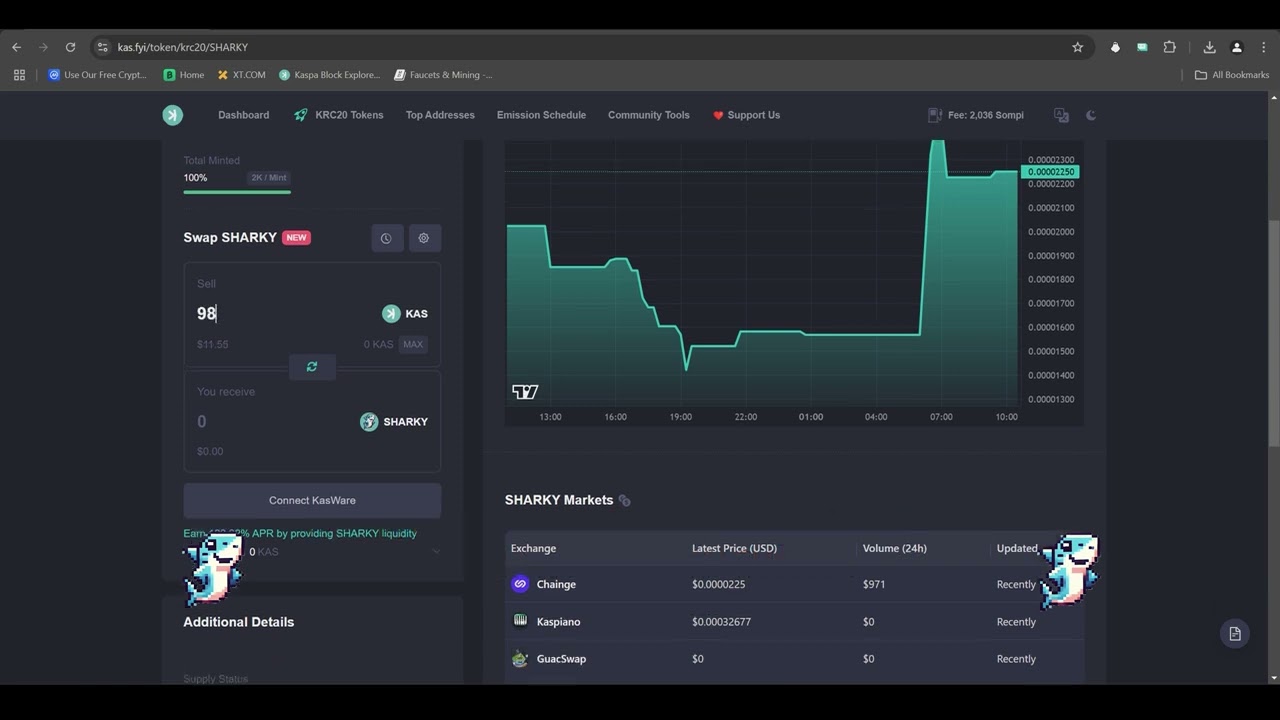Image resolution: width=1280 pixels, height=720 pixels.
Task: Click the SHARKY liquidity APR link
Action: click(300, 533)
